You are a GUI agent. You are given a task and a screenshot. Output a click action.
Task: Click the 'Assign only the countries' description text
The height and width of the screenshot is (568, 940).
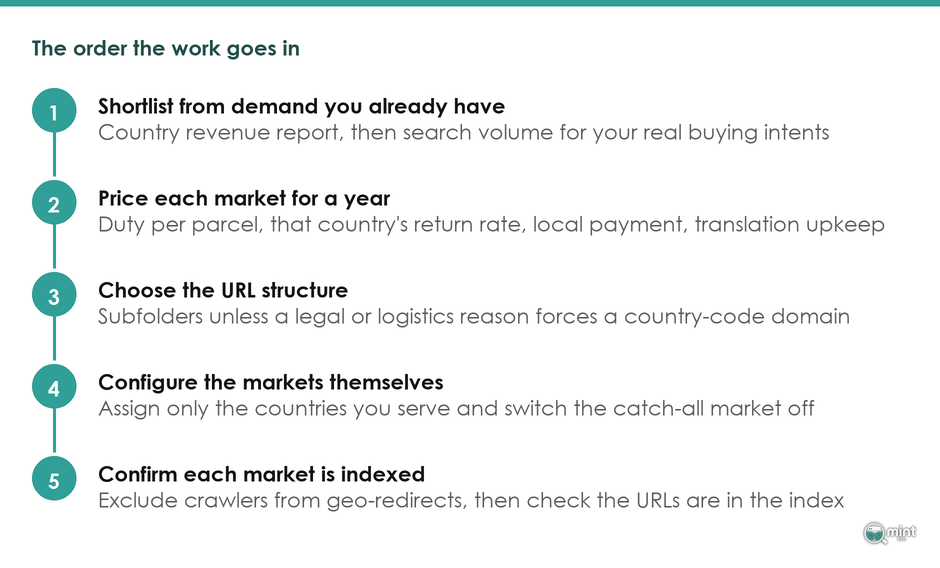(456, 408)
